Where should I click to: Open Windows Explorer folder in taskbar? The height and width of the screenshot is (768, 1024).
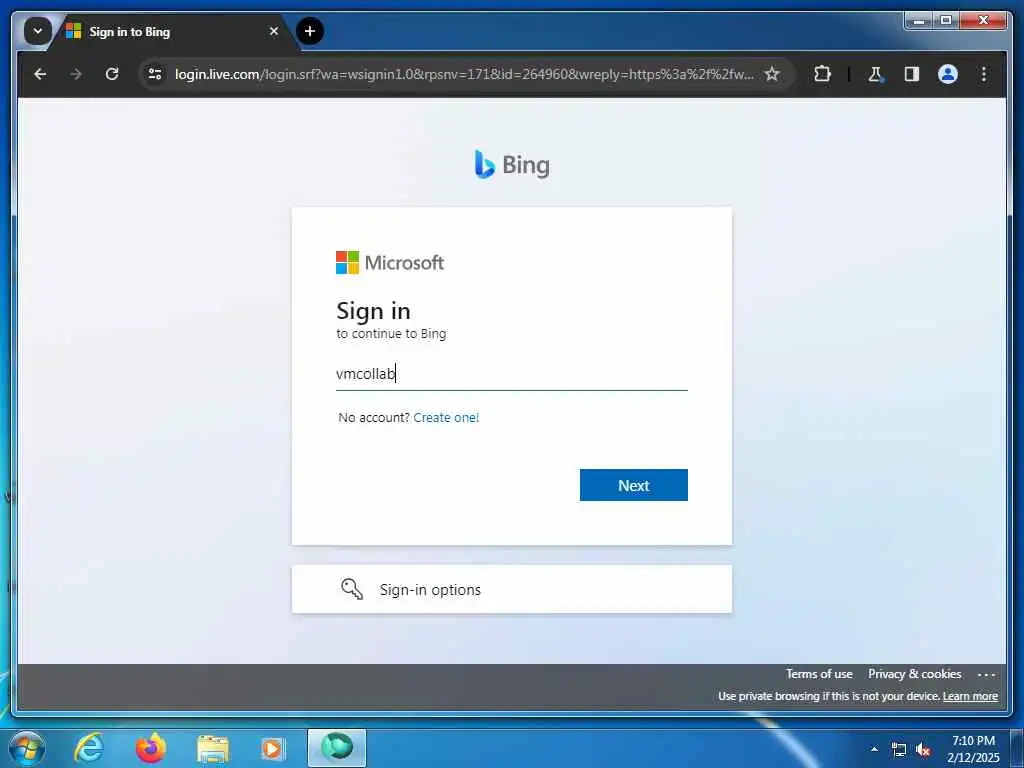pos(213,749)
